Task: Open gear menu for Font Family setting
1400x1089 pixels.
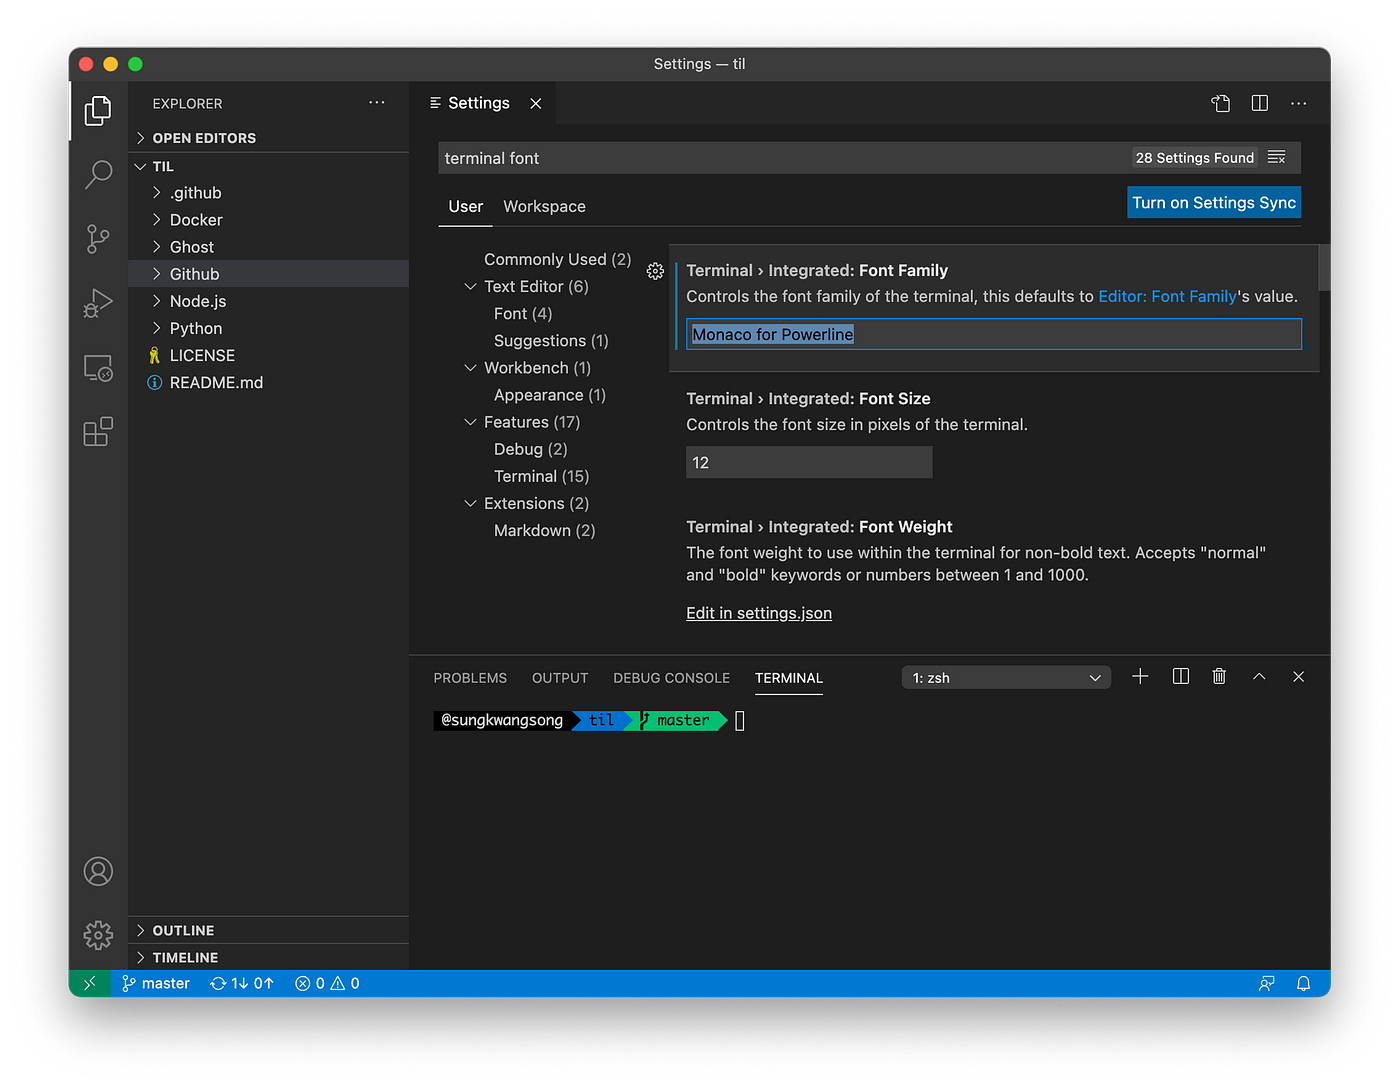Action: coord(655,271)
